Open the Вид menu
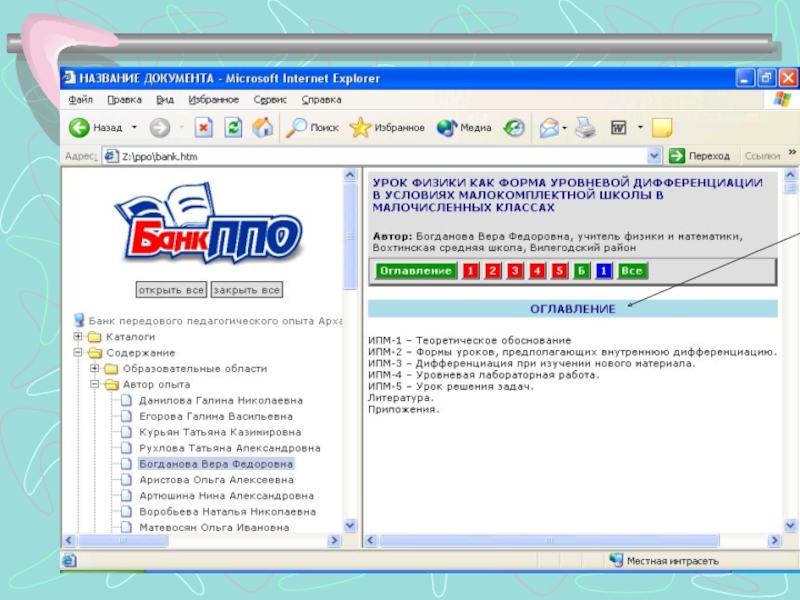 point(165,99)
